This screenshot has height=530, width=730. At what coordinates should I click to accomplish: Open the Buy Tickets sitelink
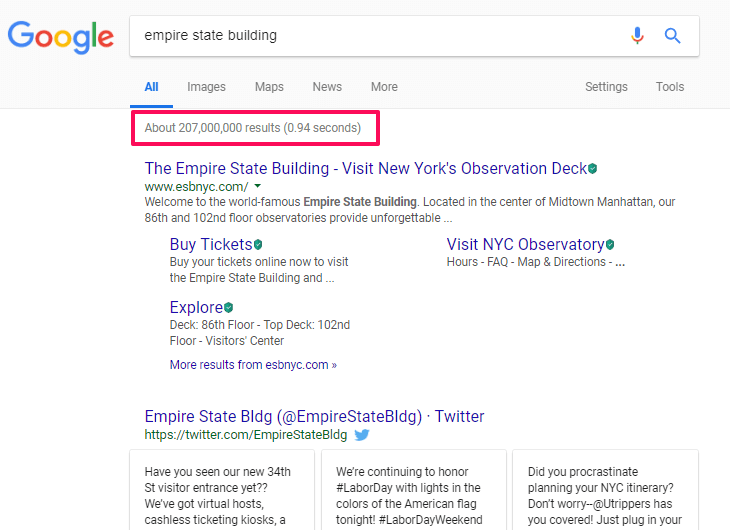pyautogui.click(x=210, y=245)
